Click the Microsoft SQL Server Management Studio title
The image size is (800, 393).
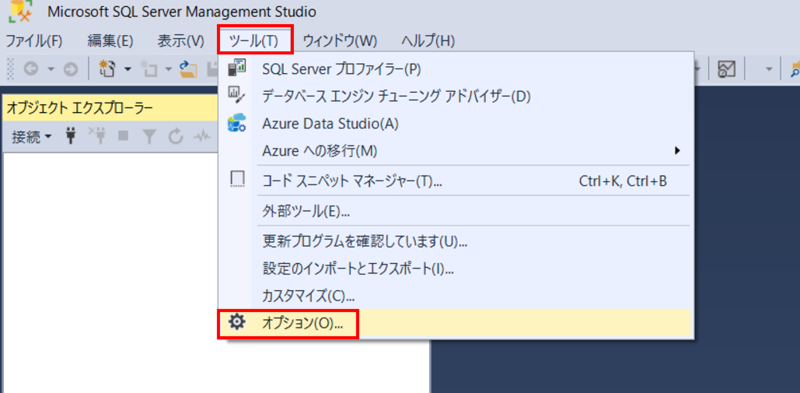(182, 11)
